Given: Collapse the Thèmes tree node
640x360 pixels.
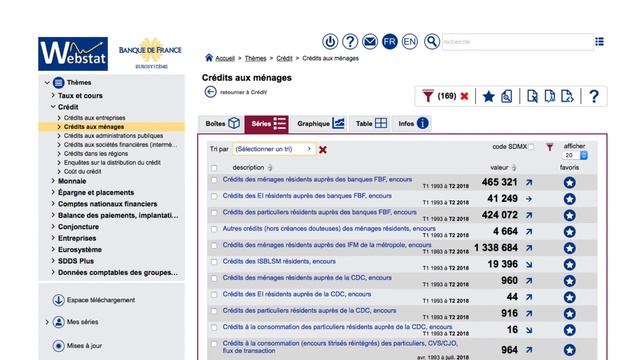Looking at the screenshot, I should click(47, 82).
